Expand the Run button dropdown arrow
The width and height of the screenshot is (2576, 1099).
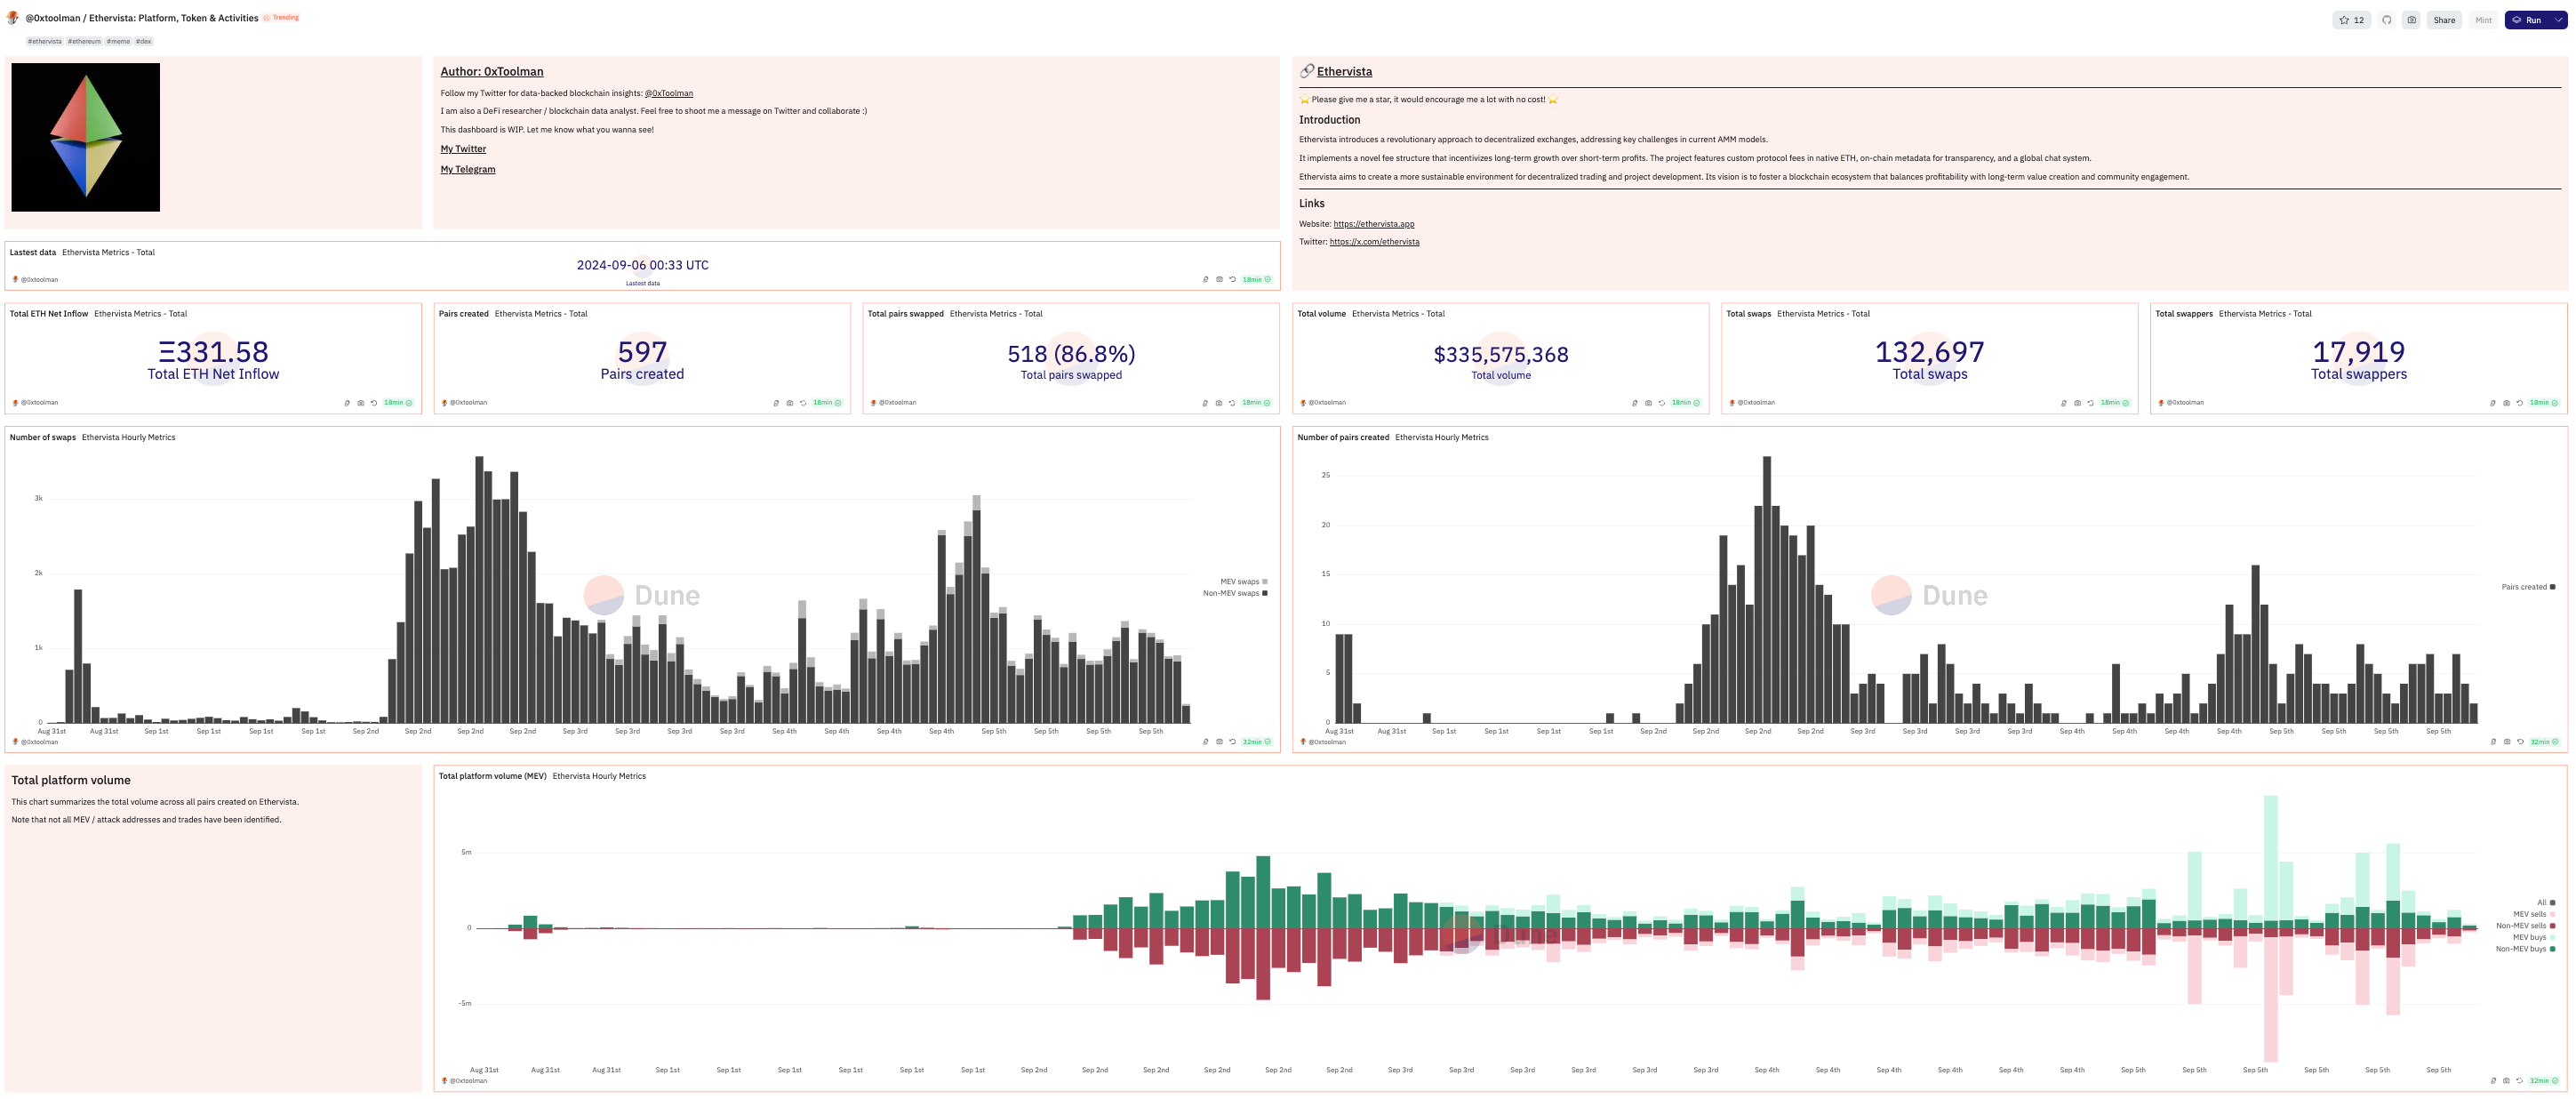point(2558,20)
